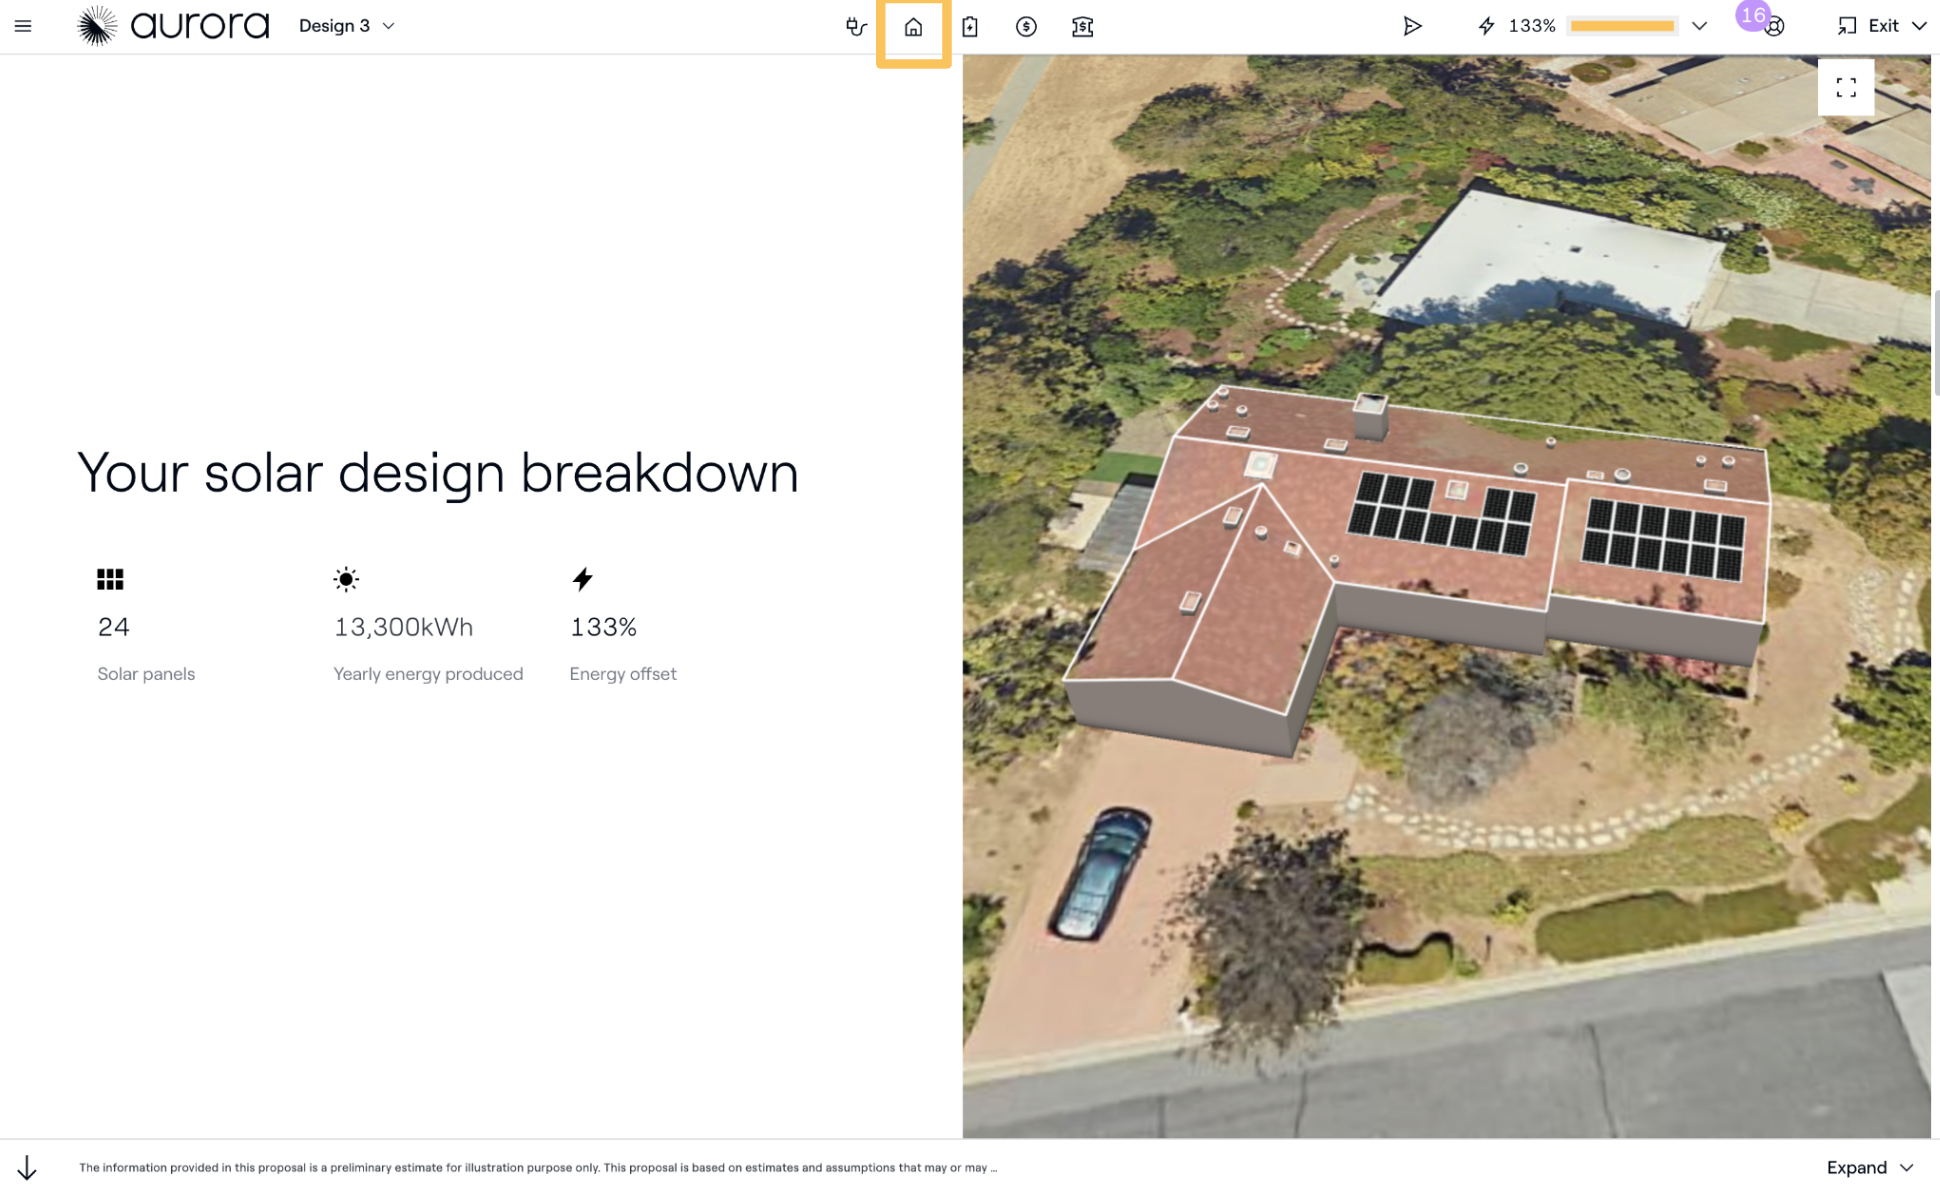
Task: Open the Design 3 dropdown
Action: click(346, 26)
